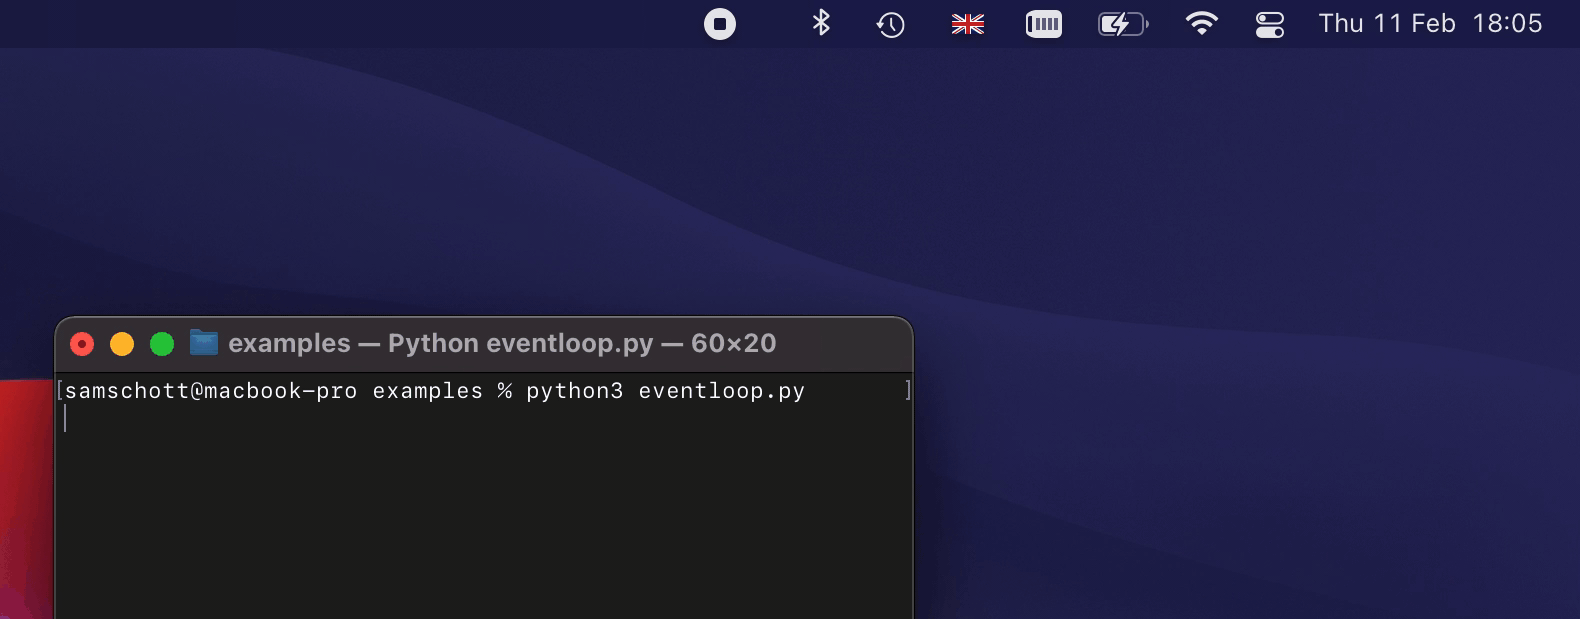
Task: Zoom the Terminal window with green button
Action: click(162, 344)
